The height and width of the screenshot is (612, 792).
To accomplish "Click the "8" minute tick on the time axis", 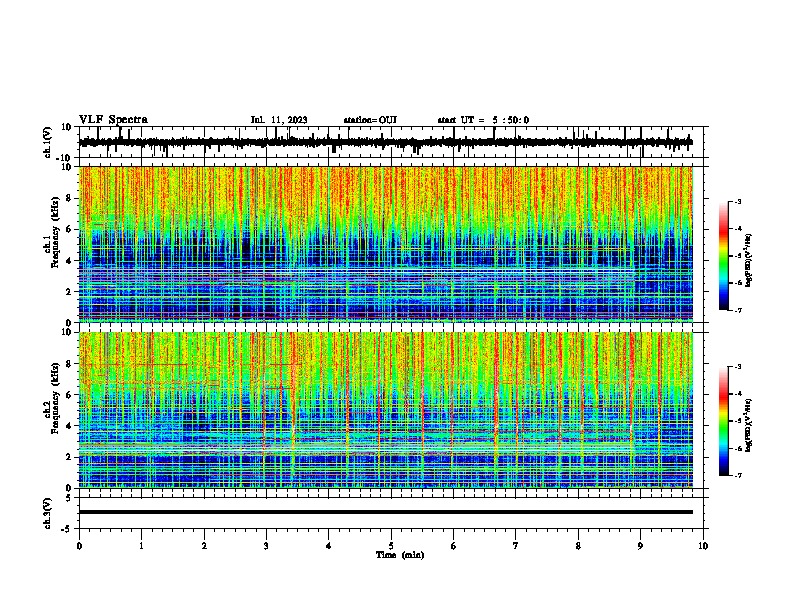I will click(x=578, y=546).
